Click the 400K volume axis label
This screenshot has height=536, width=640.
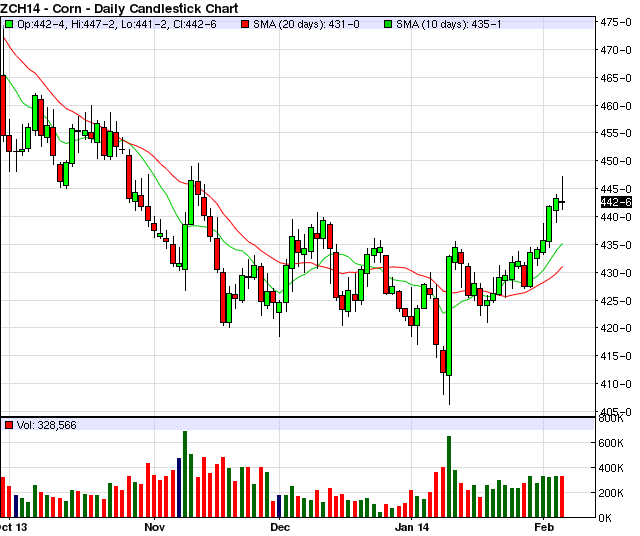611,468
